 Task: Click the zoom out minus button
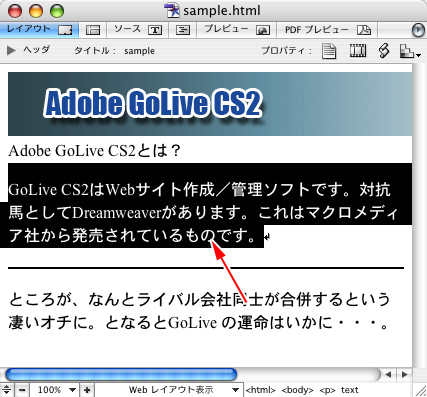tap(22, 390)
